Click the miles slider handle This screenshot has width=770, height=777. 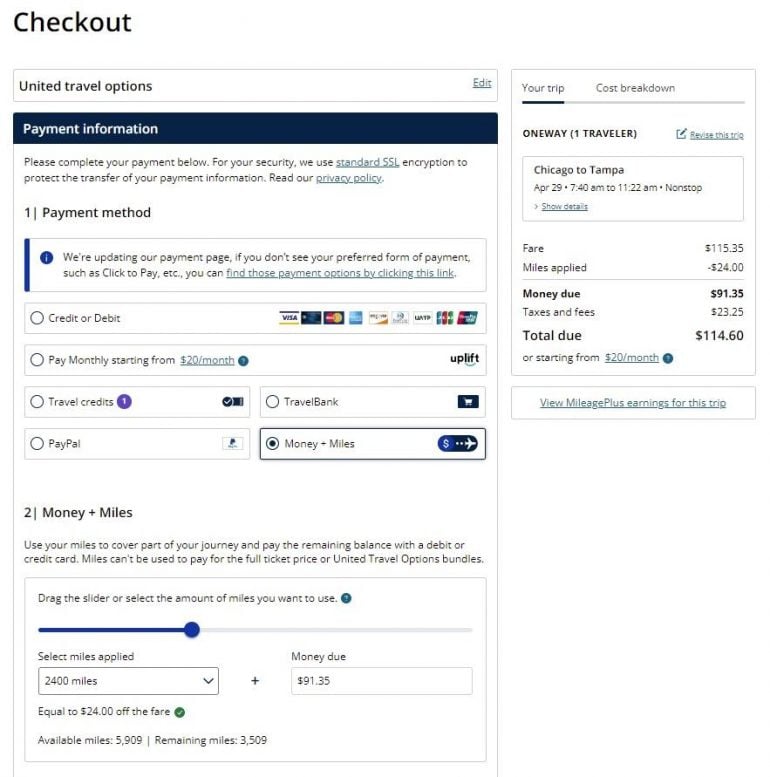(192, 630)
